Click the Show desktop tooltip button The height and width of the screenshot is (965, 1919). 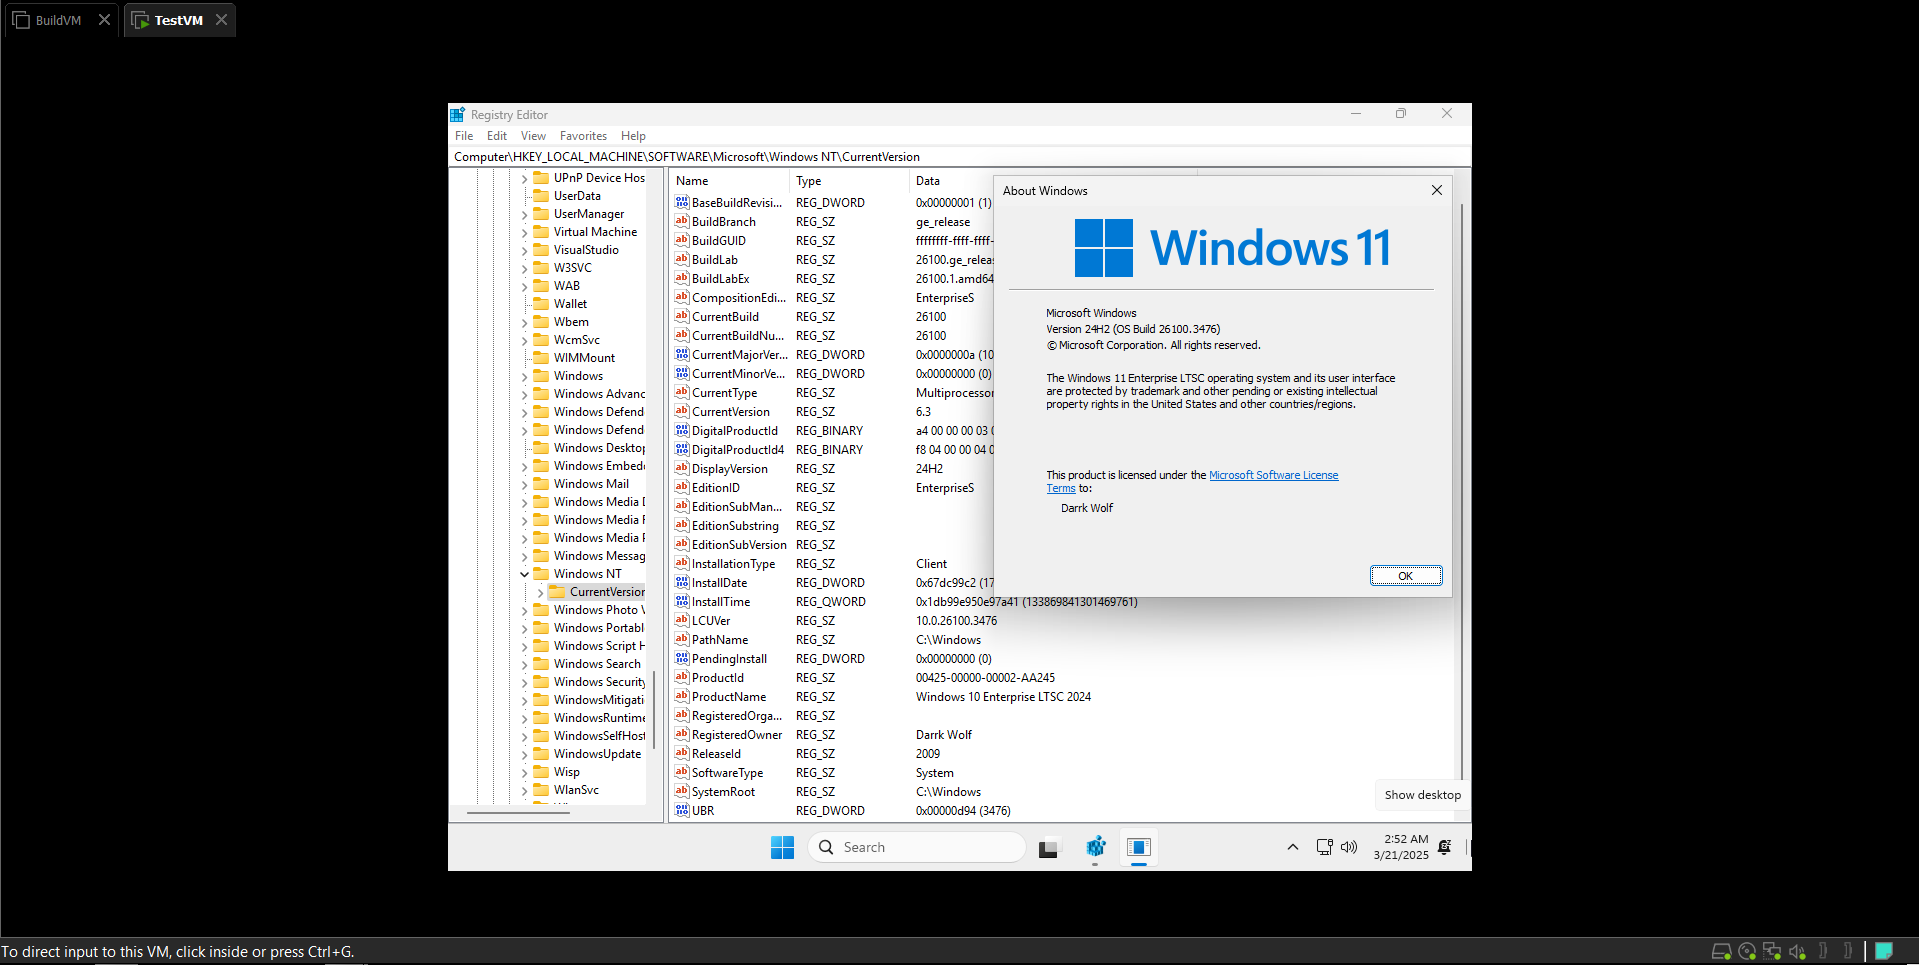[1422, 795]
